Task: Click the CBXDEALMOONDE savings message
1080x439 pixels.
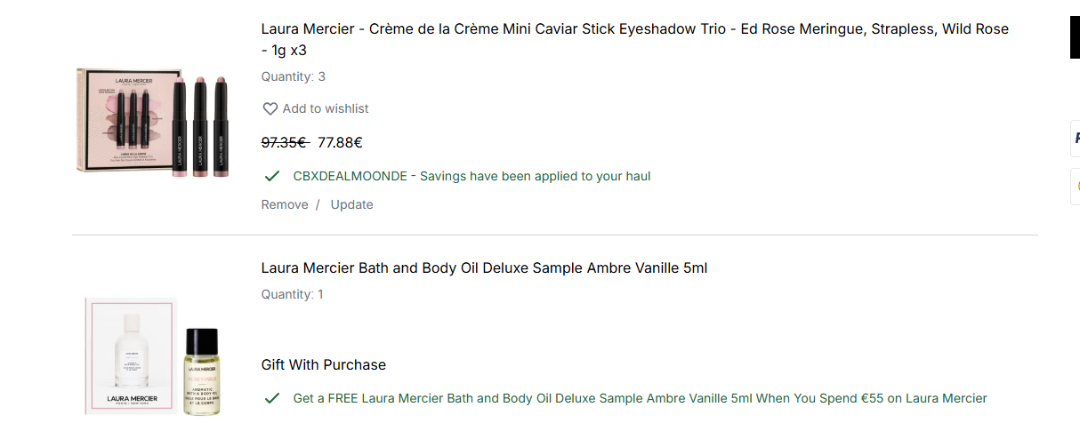Action: pyautogui.click(x=471, y=176)
